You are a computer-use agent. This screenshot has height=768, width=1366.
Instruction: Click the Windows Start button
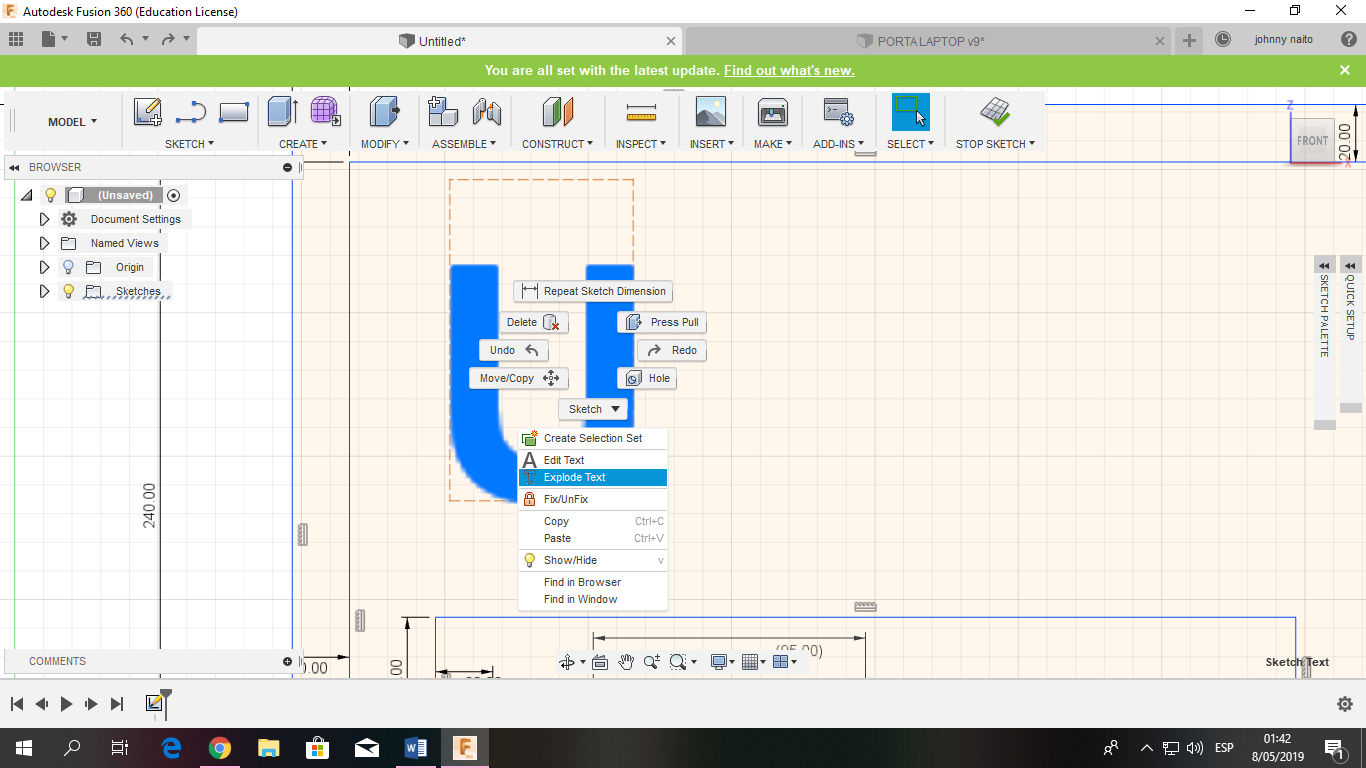coord(23,747)
